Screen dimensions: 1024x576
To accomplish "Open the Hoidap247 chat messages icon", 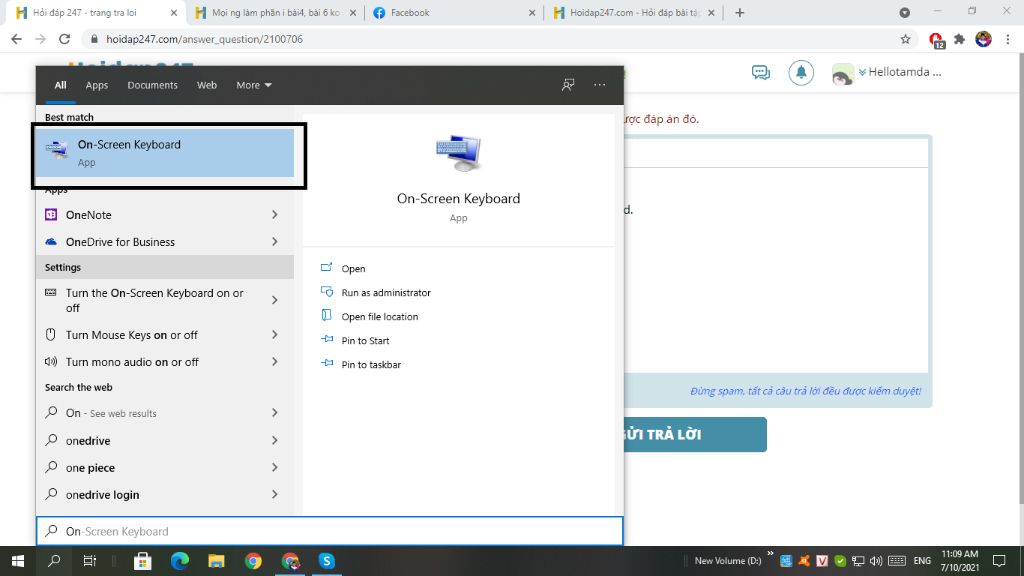I will (761, 72).
